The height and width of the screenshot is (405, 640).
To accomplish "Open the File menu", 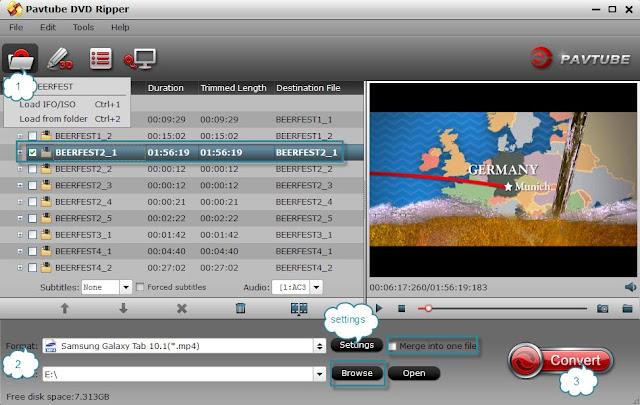I will [x=16, y=27].
